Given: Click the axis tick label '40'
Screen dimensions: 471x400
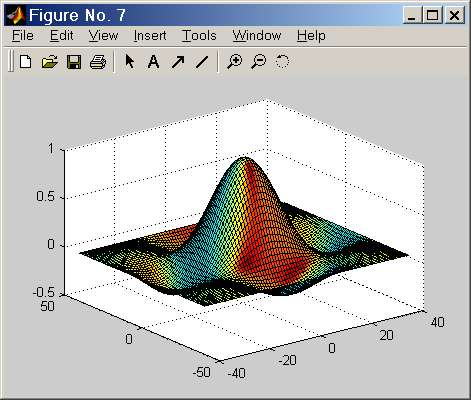Looking at the screenshot, I should point(437,322).
